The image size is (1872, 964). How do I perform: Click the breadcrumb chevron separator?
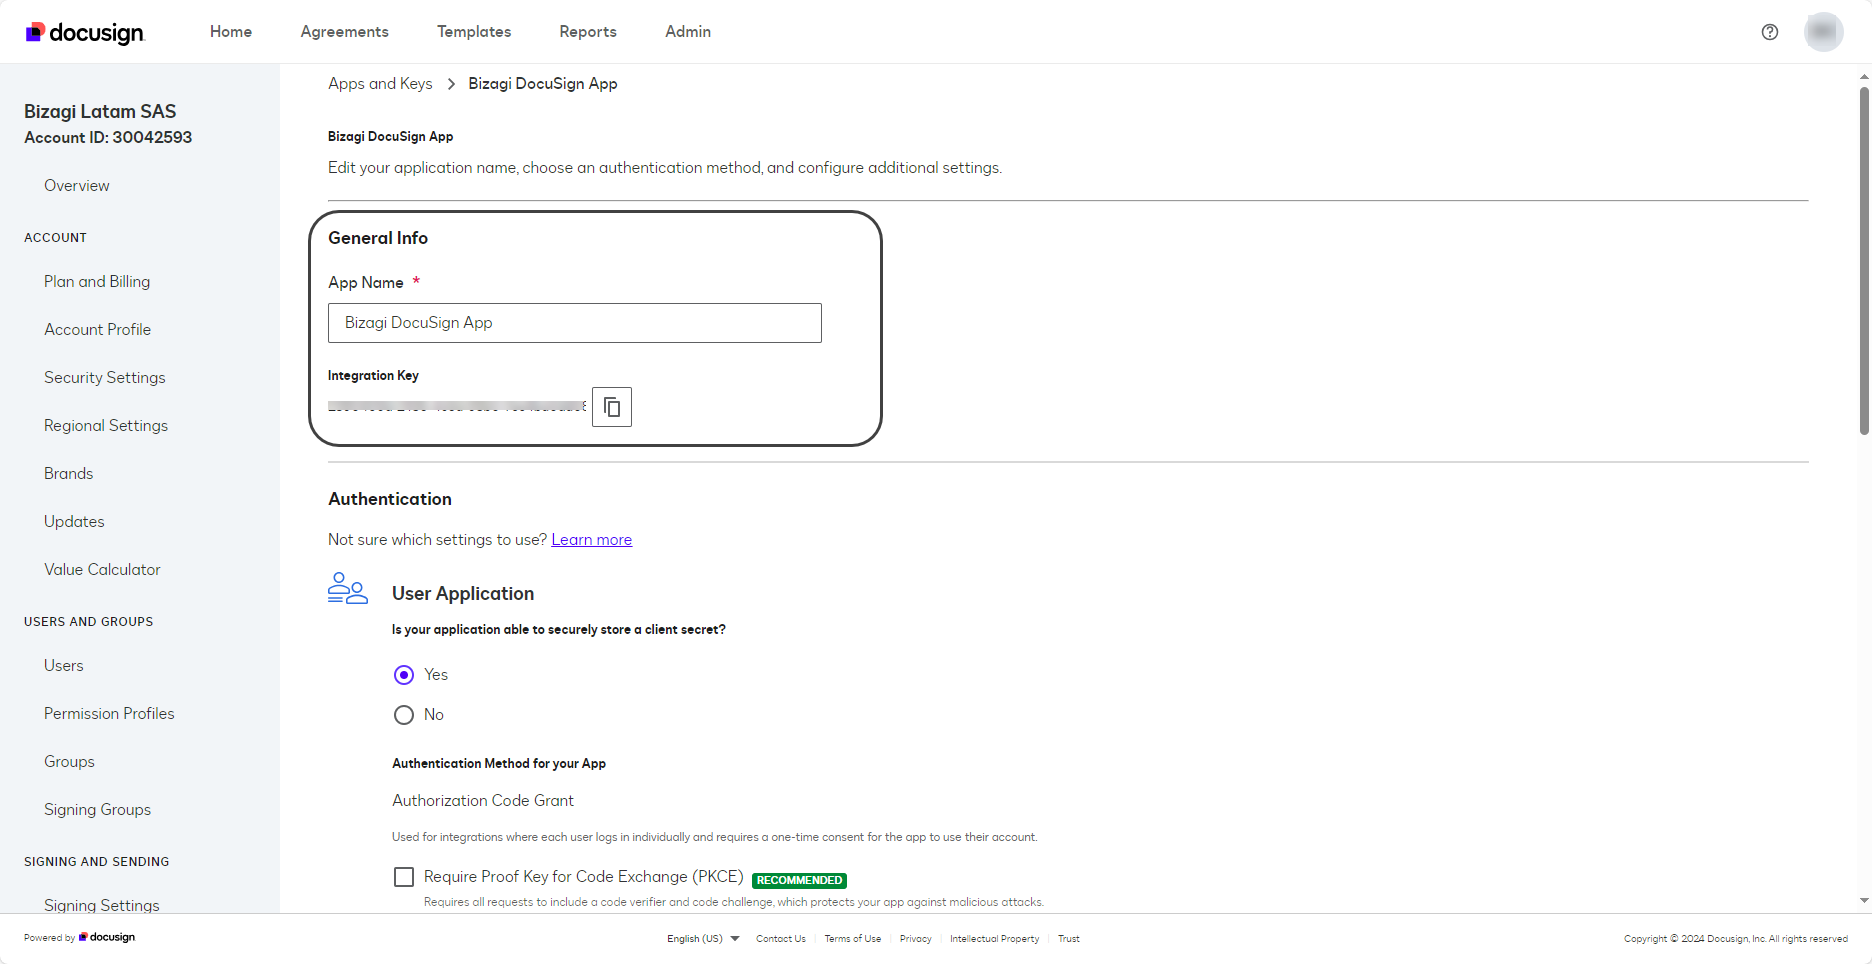tap(451, 84)
